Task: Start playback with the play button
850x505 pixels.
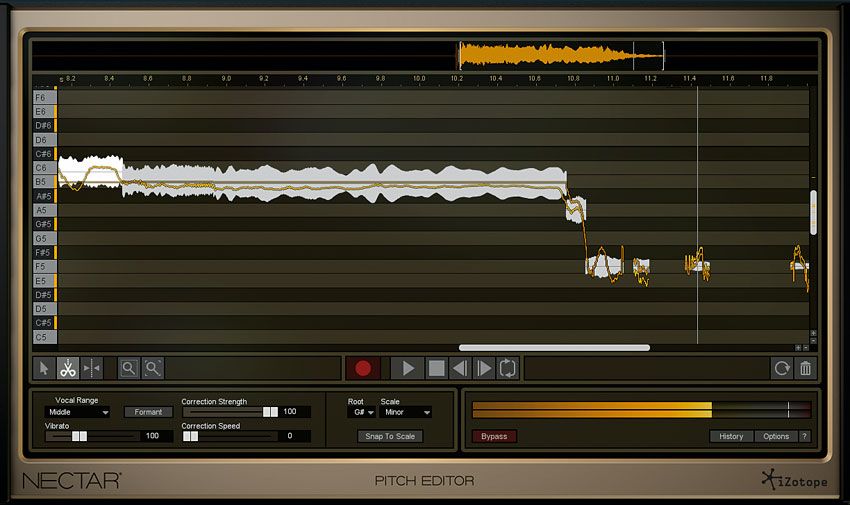Action: (x=408, y=368)
